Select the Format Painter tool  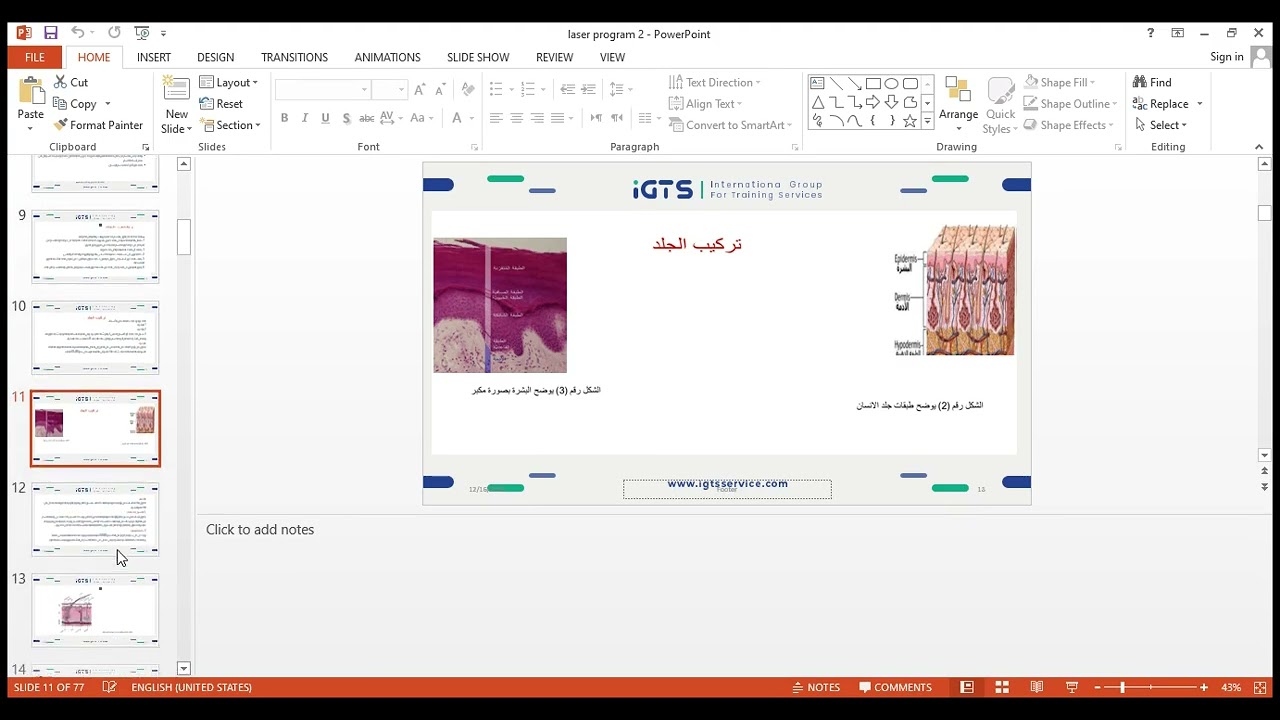click(x=98, y=125)
